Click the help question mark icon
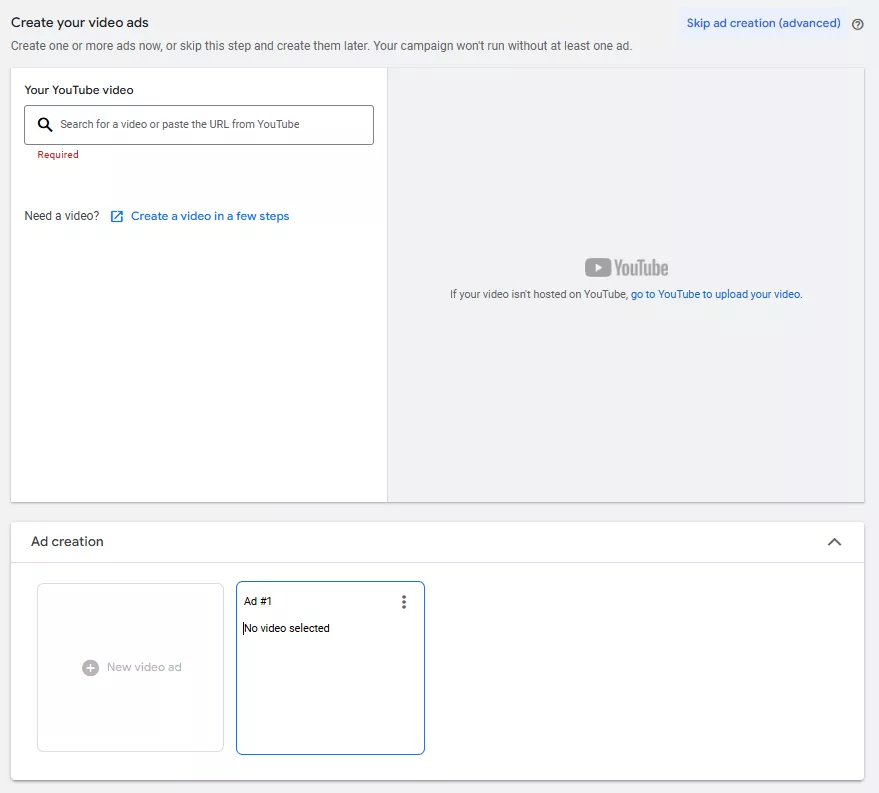Screen dimensions: 879x793 [x=858, y=24]
